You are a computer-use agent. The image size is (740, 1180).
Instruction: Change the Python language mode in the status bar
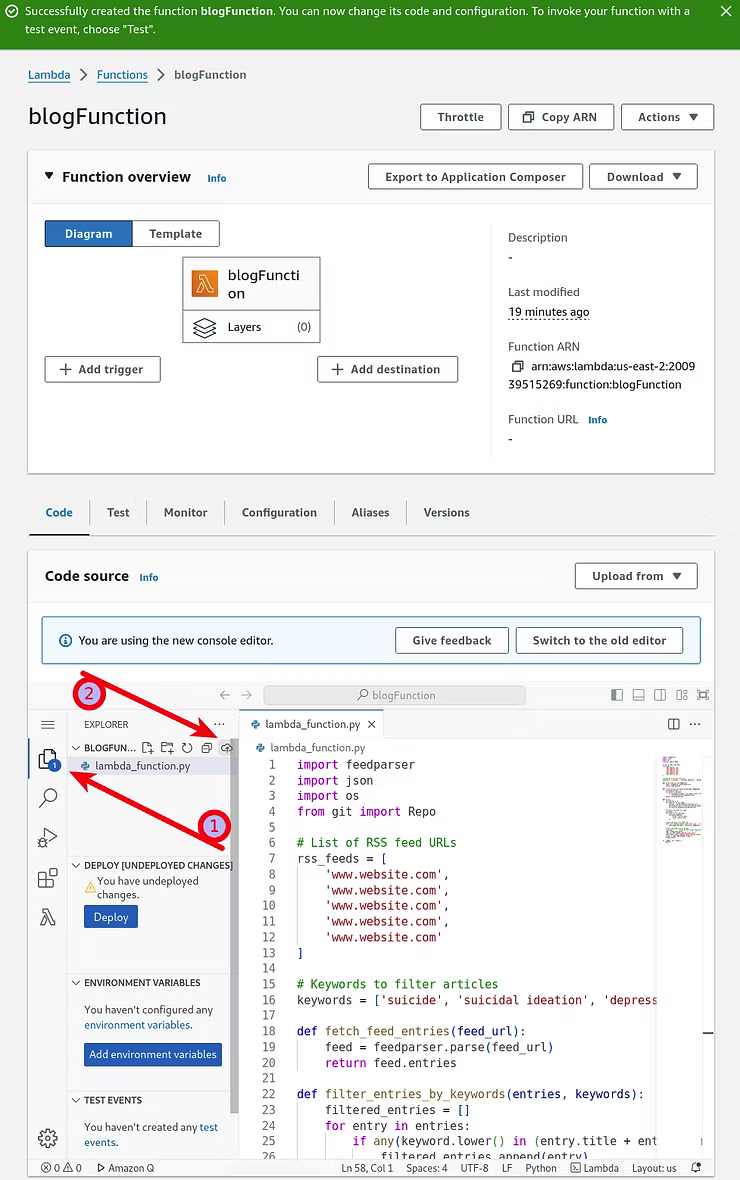541,1168
